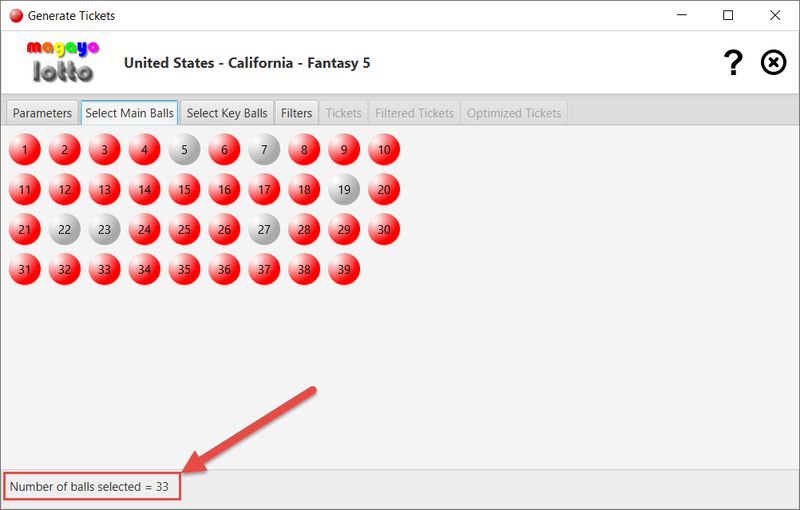
Task: Toggle ball number 17
Action: pyautogui.click(x=264, y=189)
